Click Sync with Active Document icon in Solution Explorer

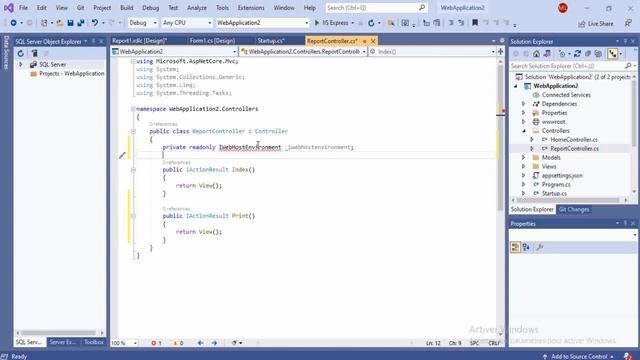577,53
